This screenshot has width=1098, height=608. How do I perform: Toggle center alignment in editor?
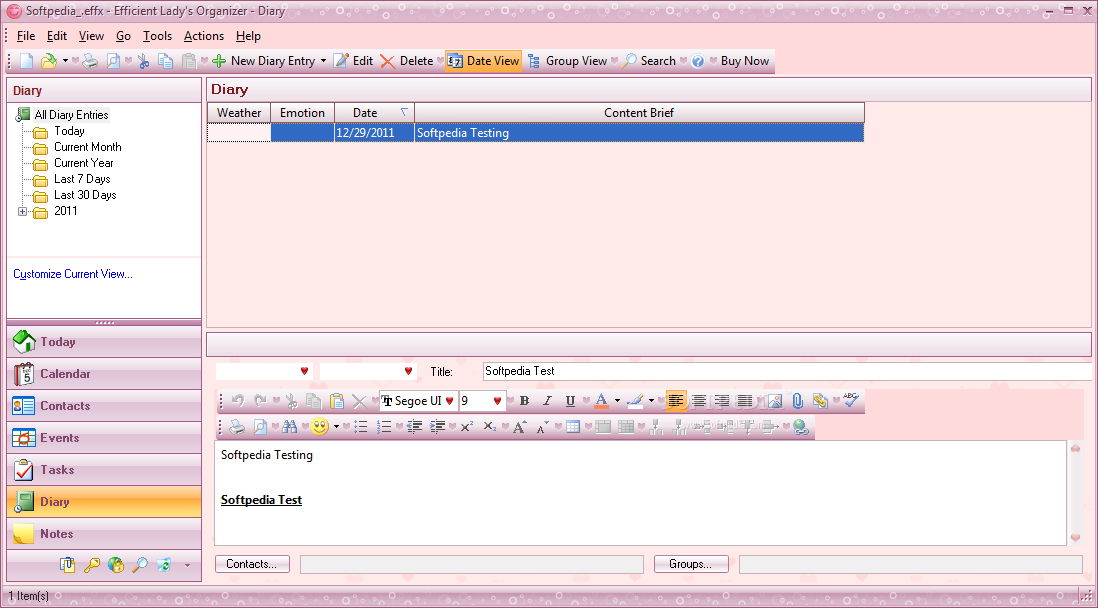(x=699, y=401)
